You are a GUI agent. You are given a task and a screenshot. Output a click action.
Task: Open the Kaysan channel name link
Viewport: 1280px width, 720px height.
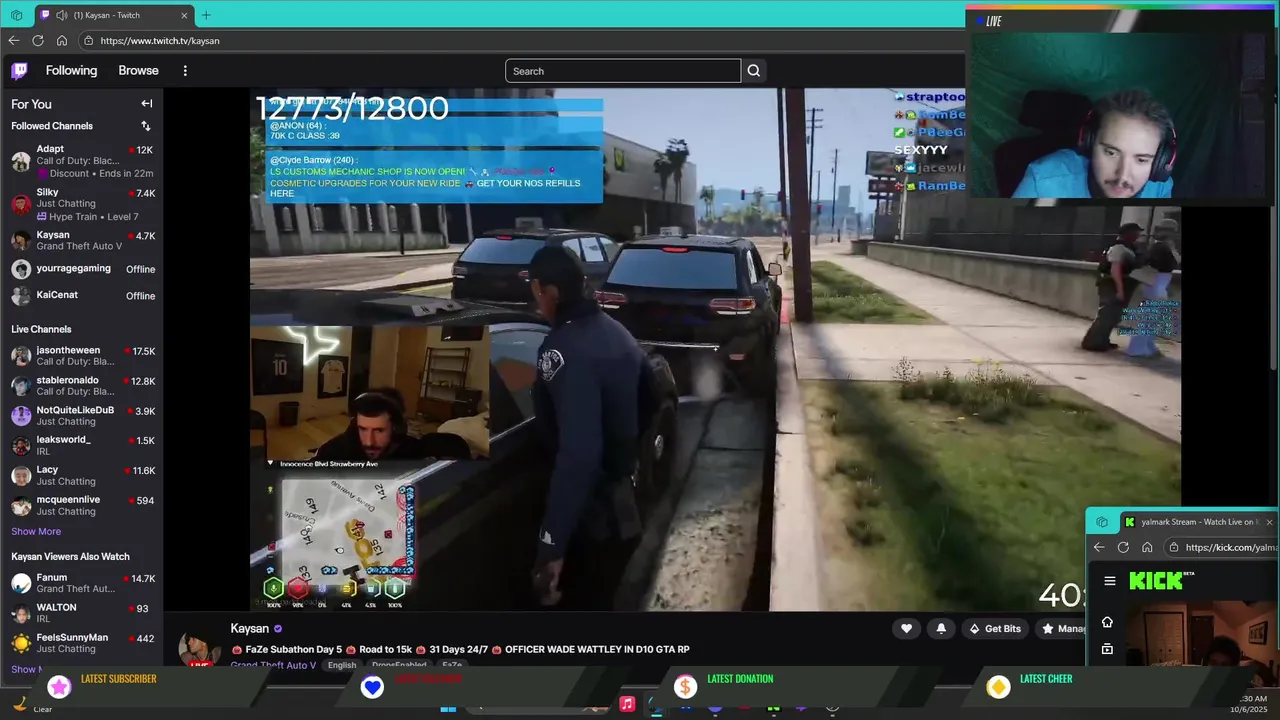click(249, 628)
